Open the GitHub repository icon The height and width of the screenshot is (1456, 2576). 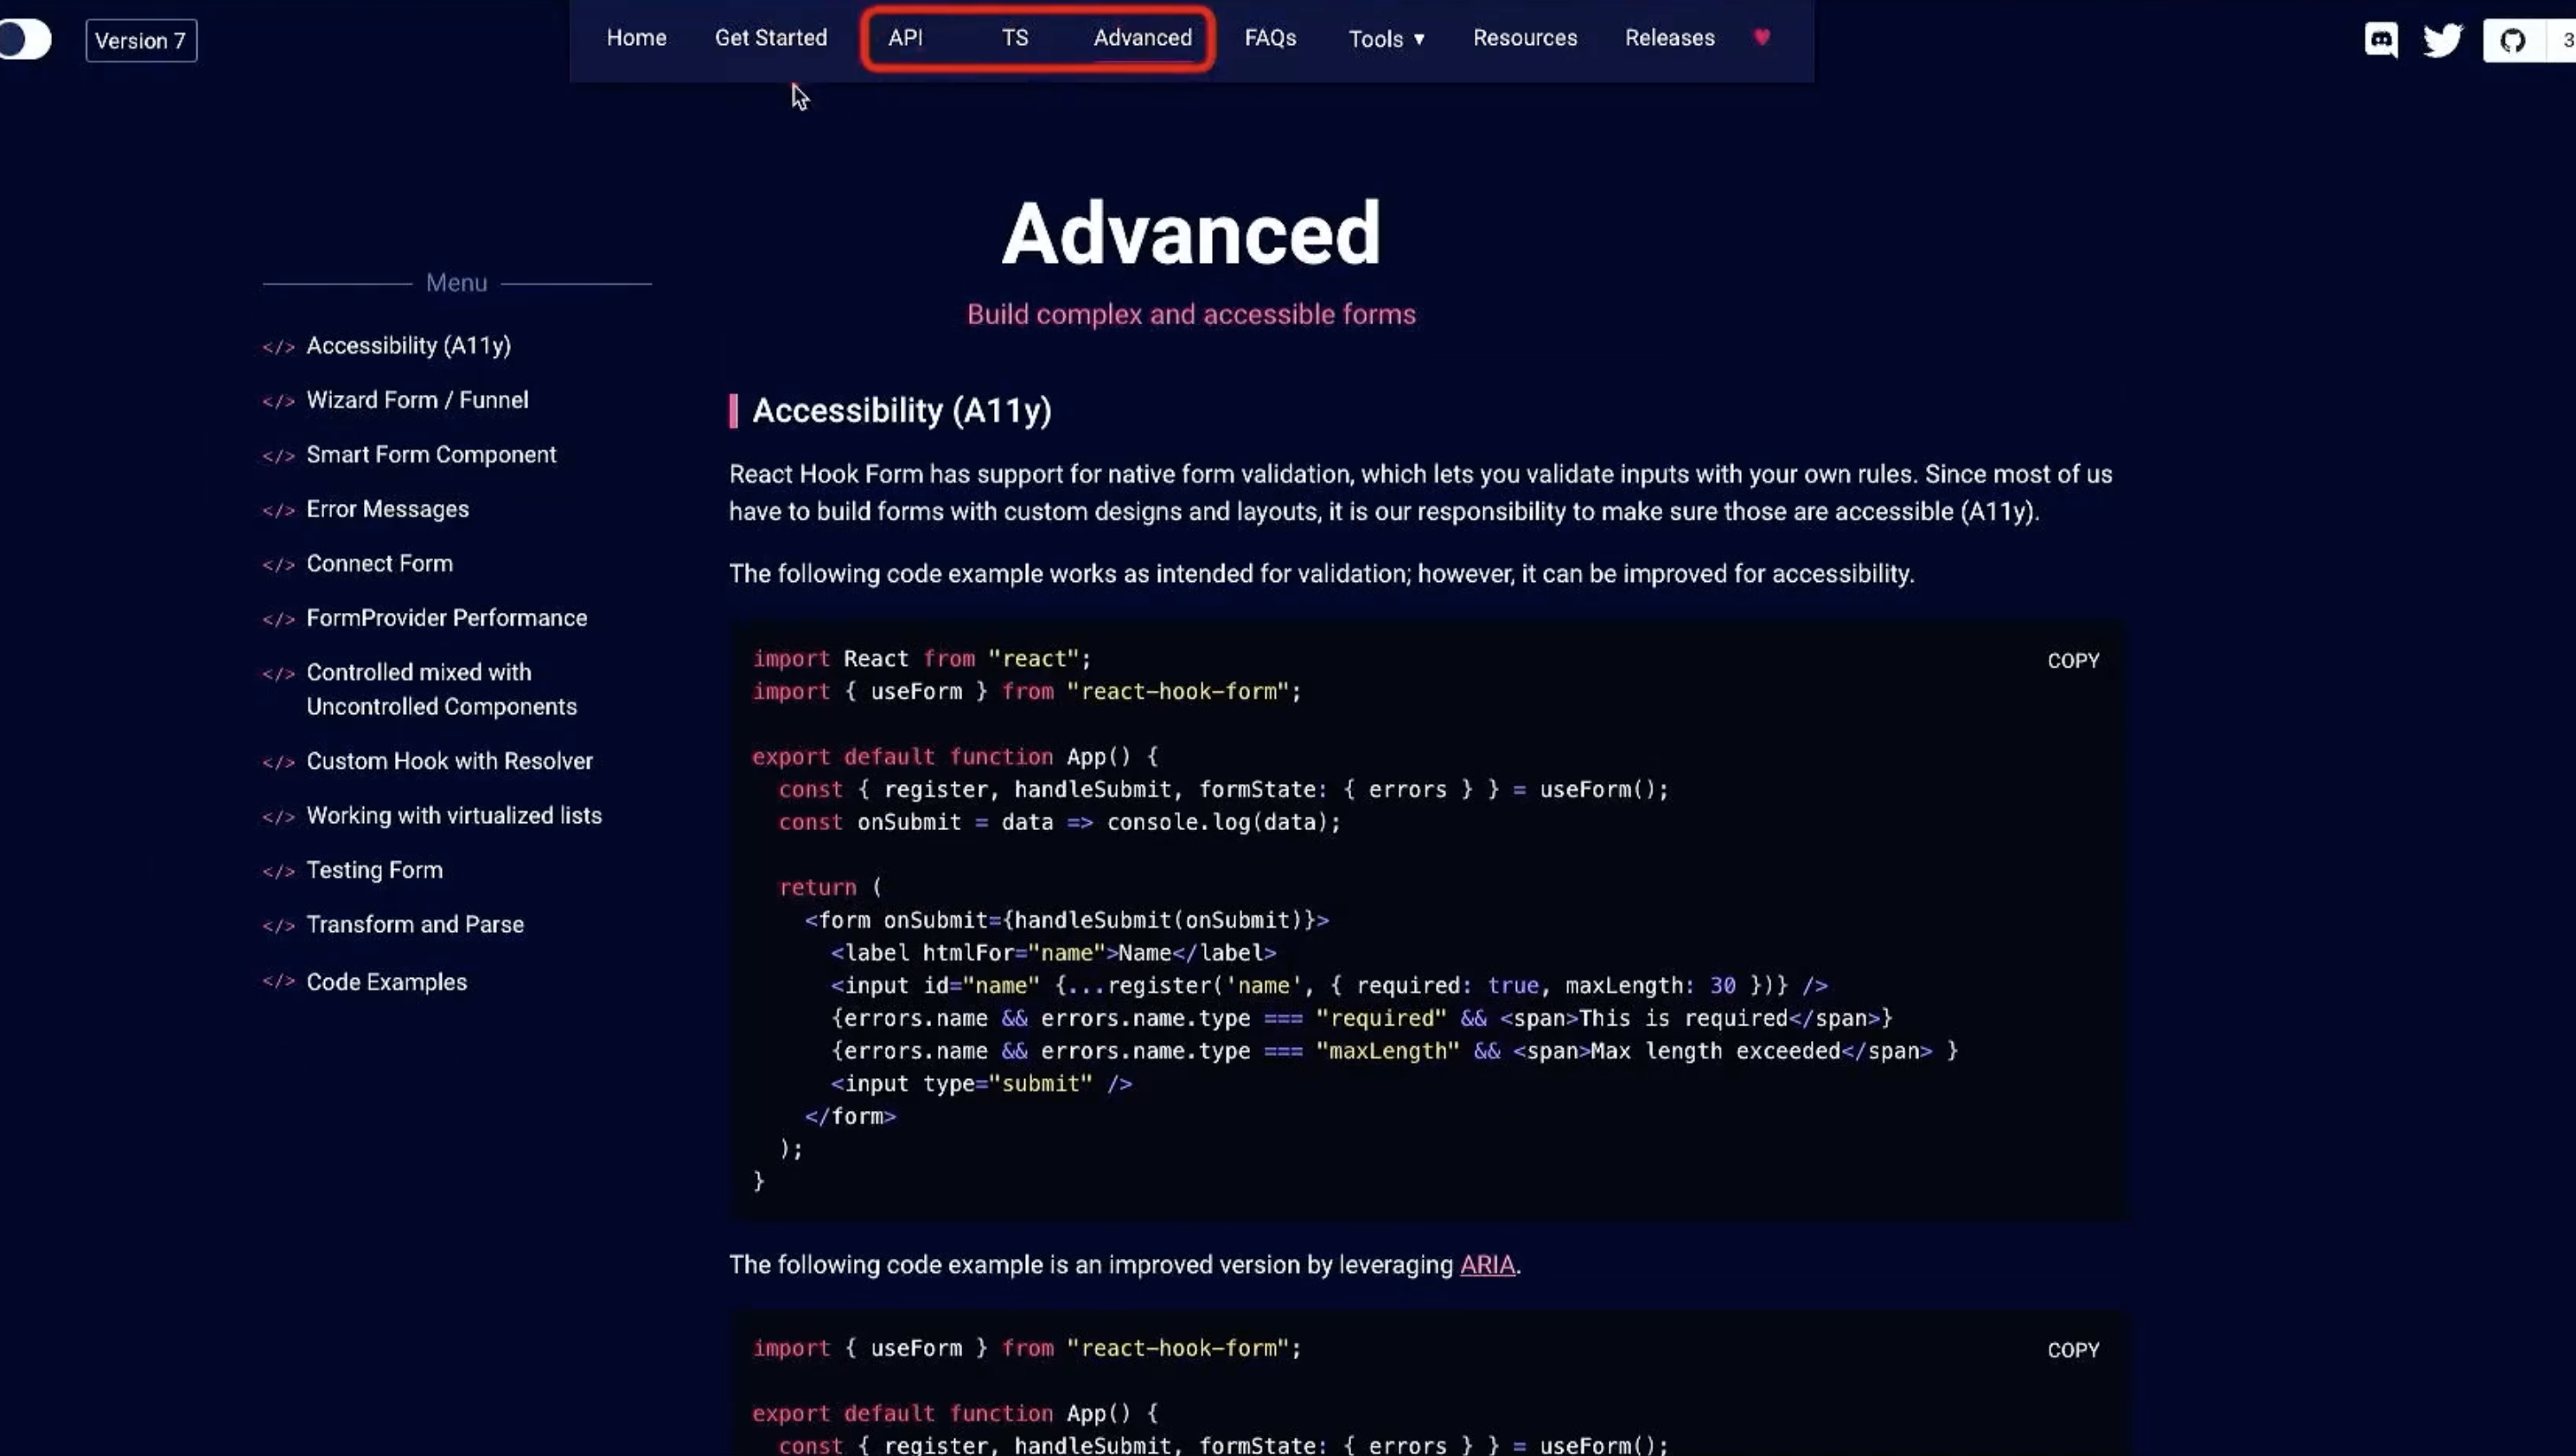tap(2512, 41)
